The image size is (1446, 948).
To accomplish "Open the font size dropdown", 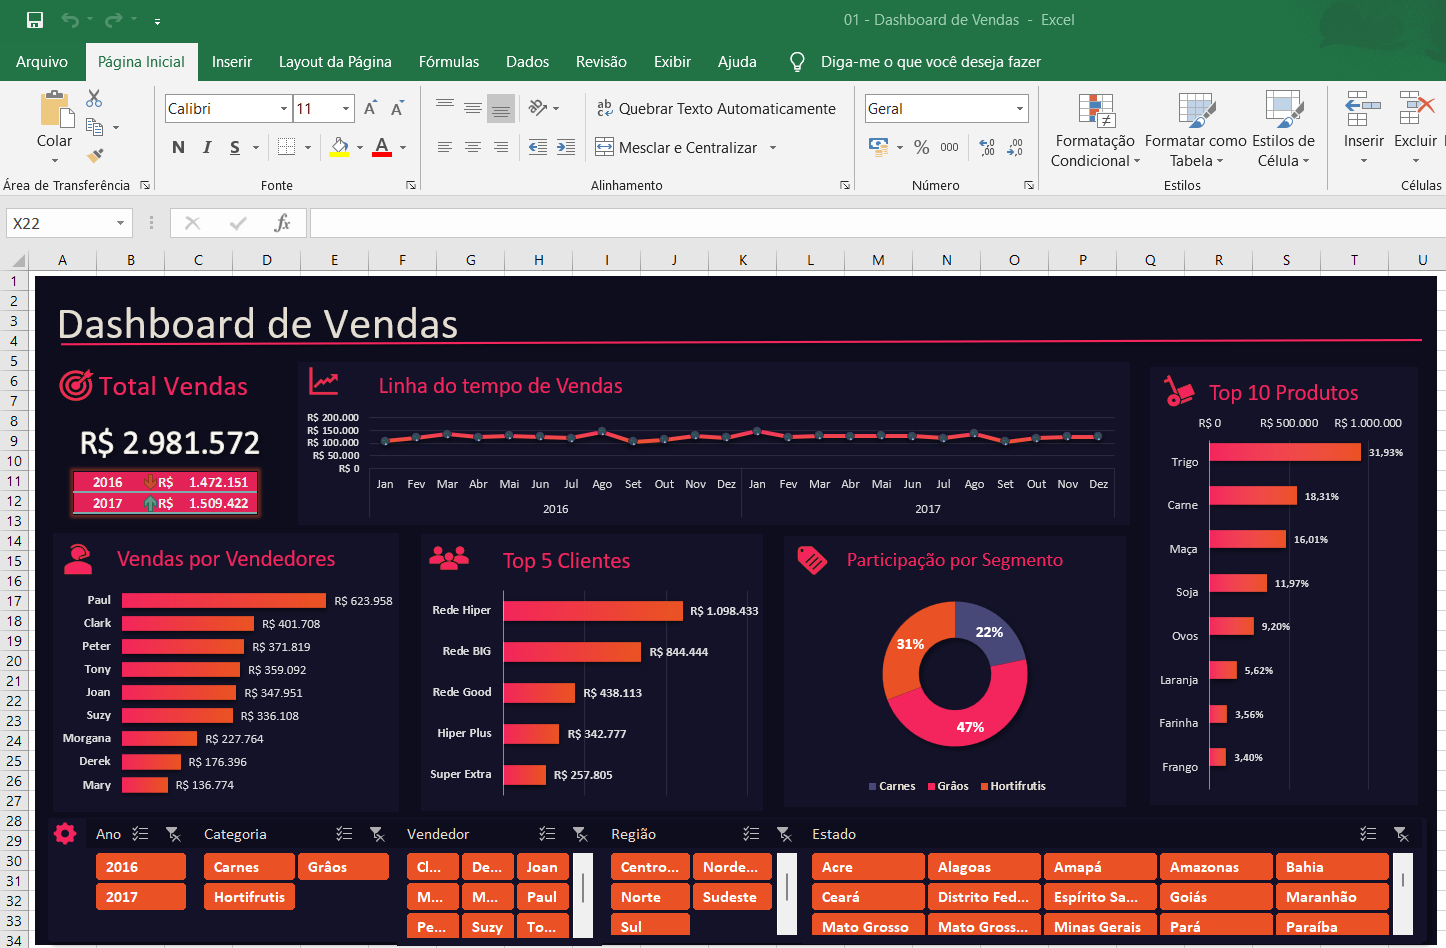I will (x=346, y=108).
